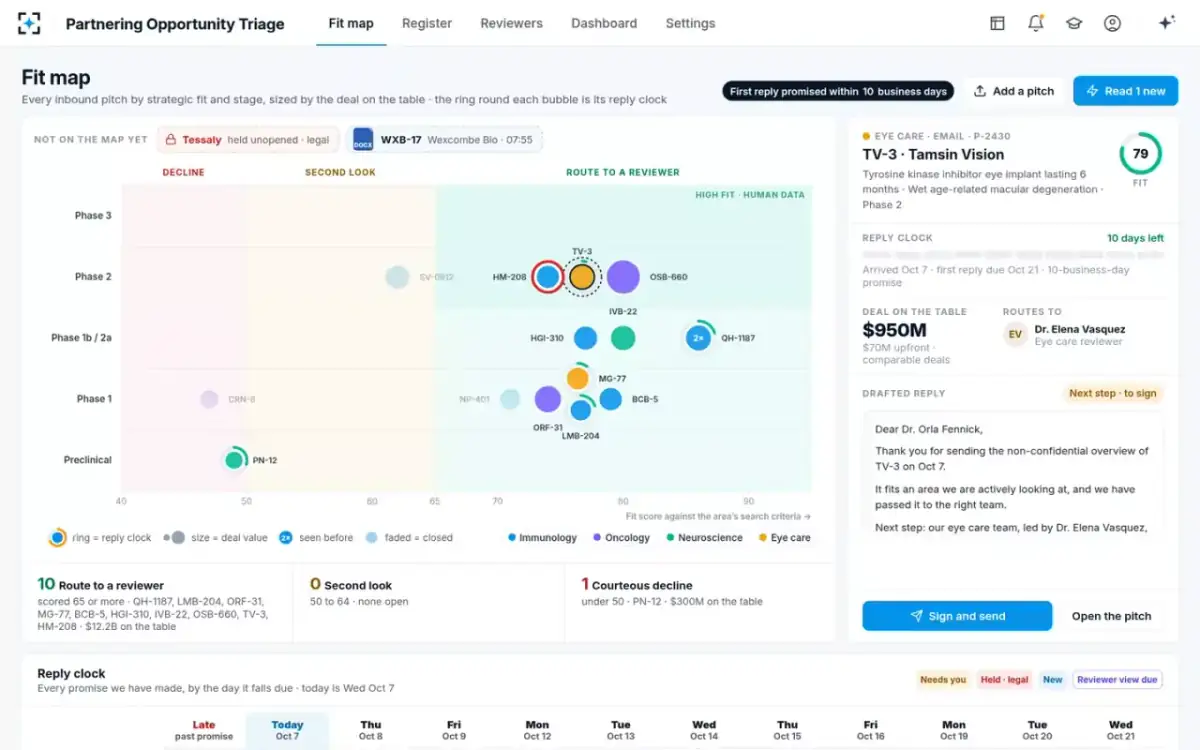Click the reply clock progress bar
Image resolution: width=1200 pixels, height=750 pixels.
[1013, 255]
